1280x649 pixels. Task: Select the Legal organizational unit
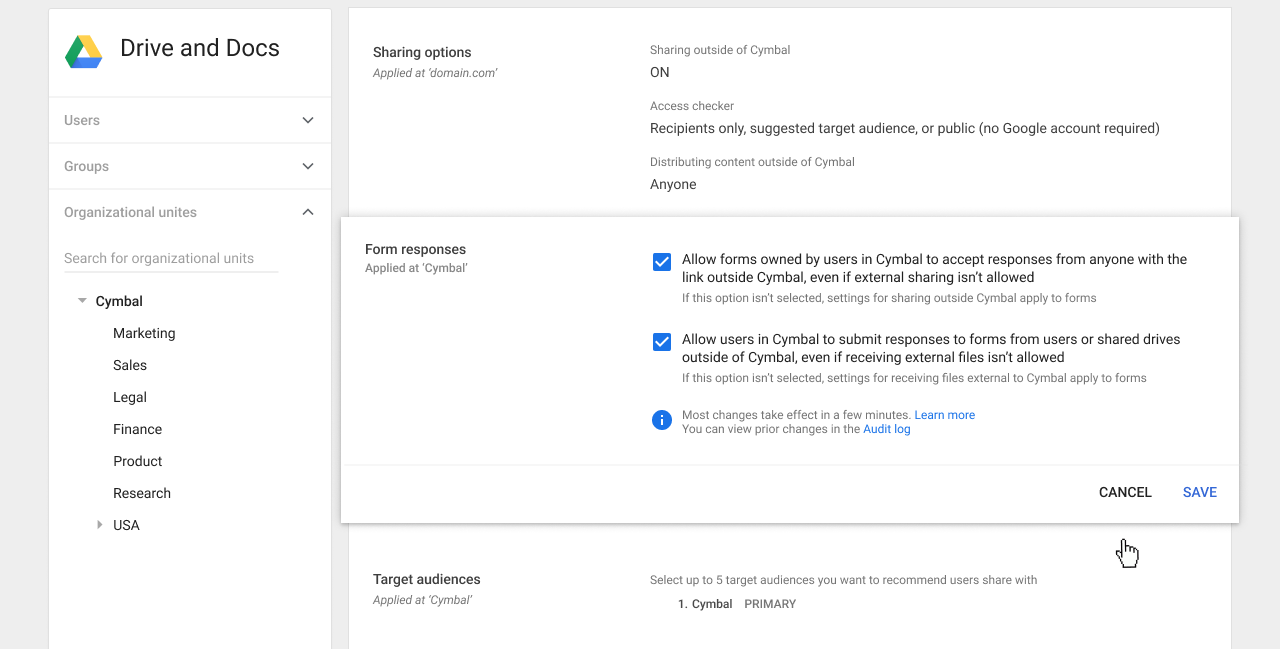click(x=130, y=397)
